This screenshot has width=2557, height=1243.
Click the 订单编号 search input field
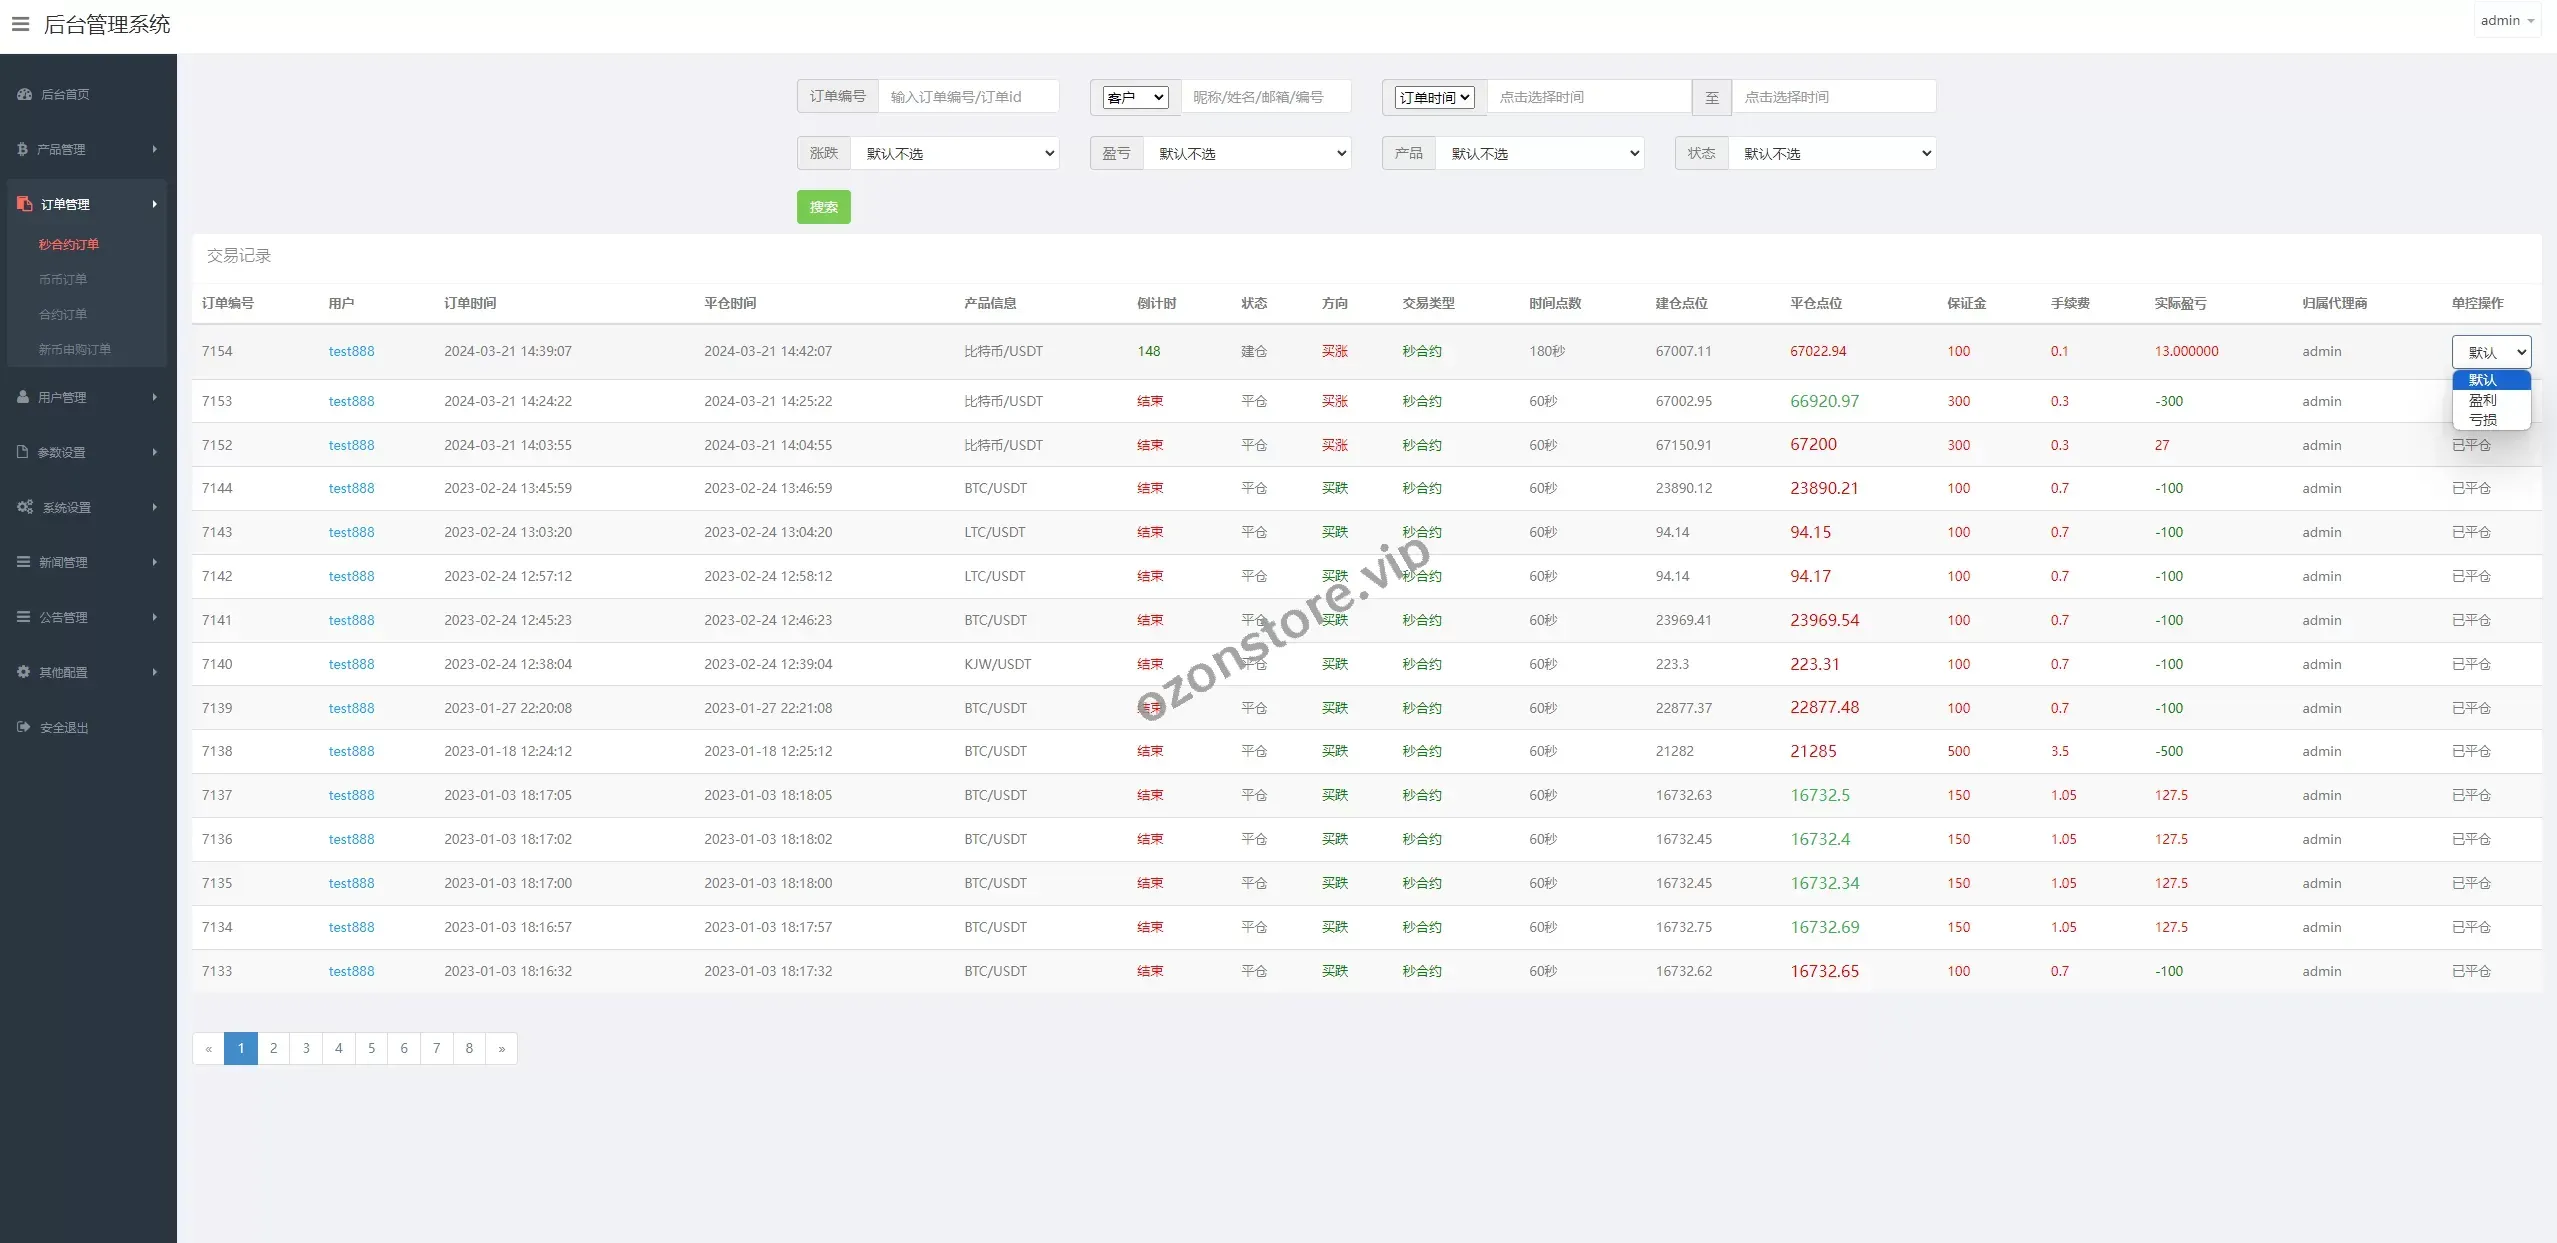967,97
